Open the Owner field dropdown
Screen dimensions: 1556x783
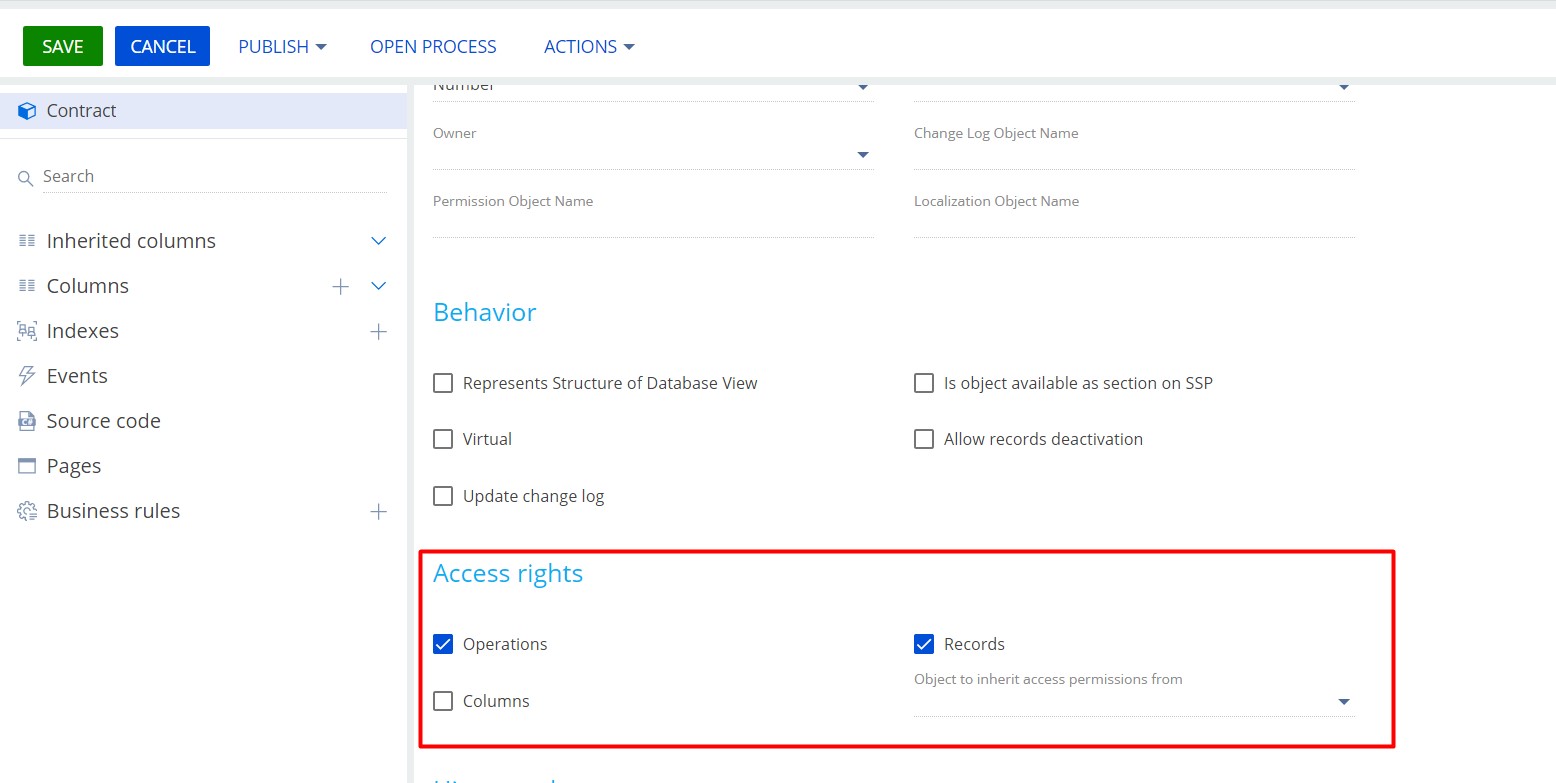(862, 154)
